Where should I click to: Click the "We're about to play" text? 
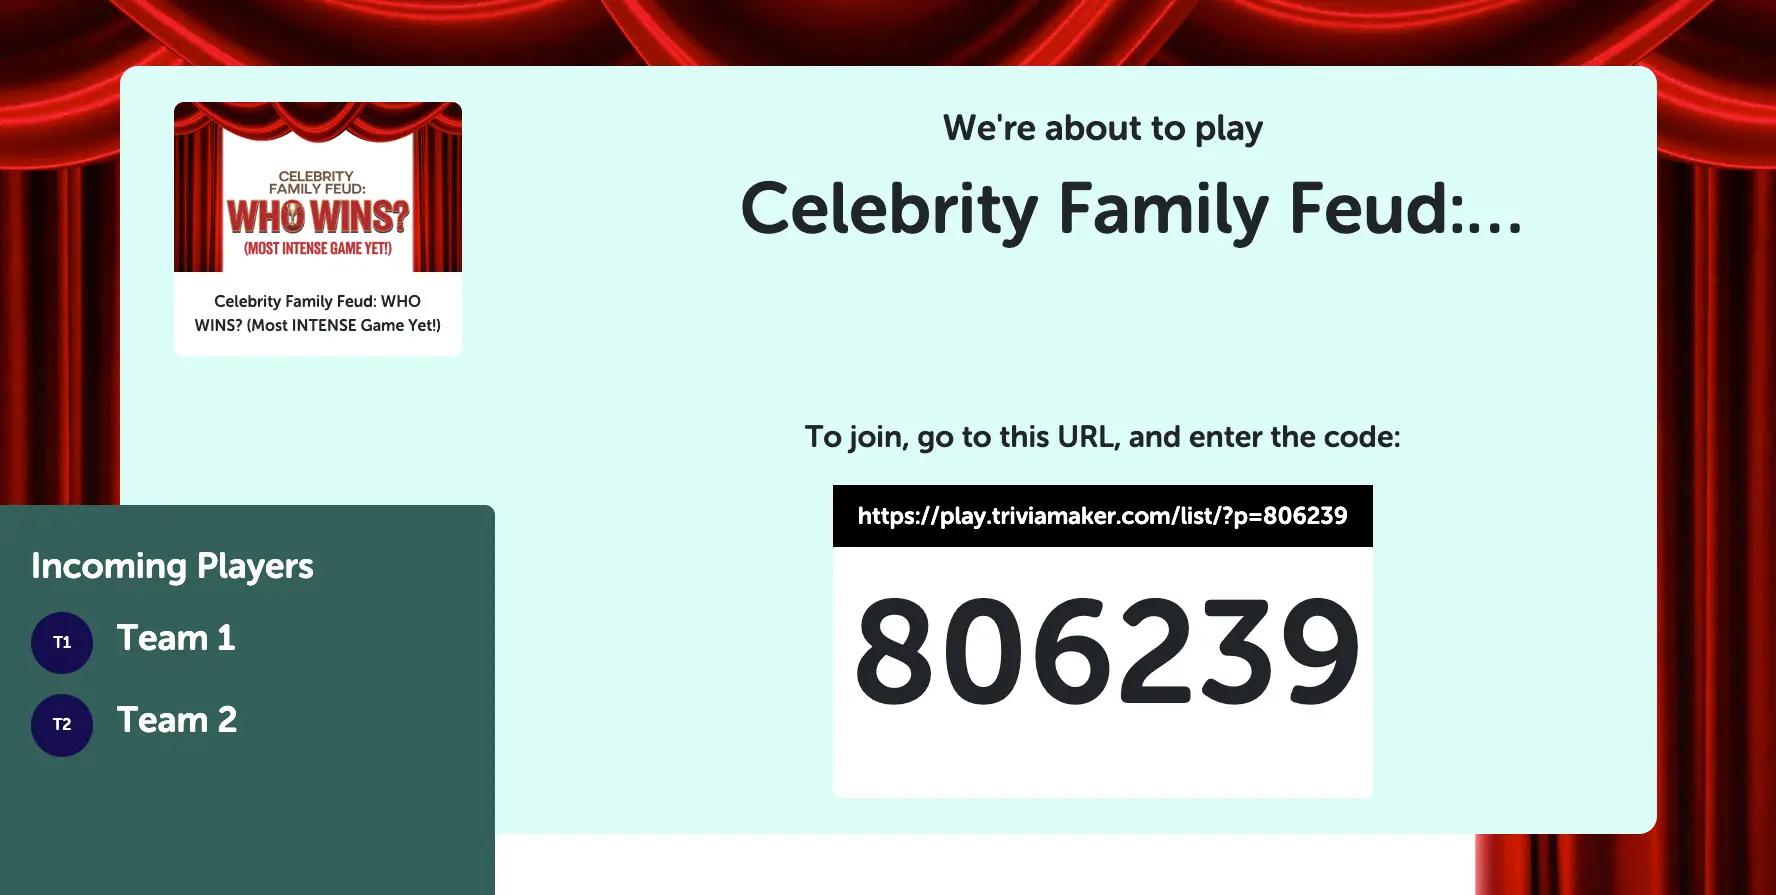(1102, 128)
